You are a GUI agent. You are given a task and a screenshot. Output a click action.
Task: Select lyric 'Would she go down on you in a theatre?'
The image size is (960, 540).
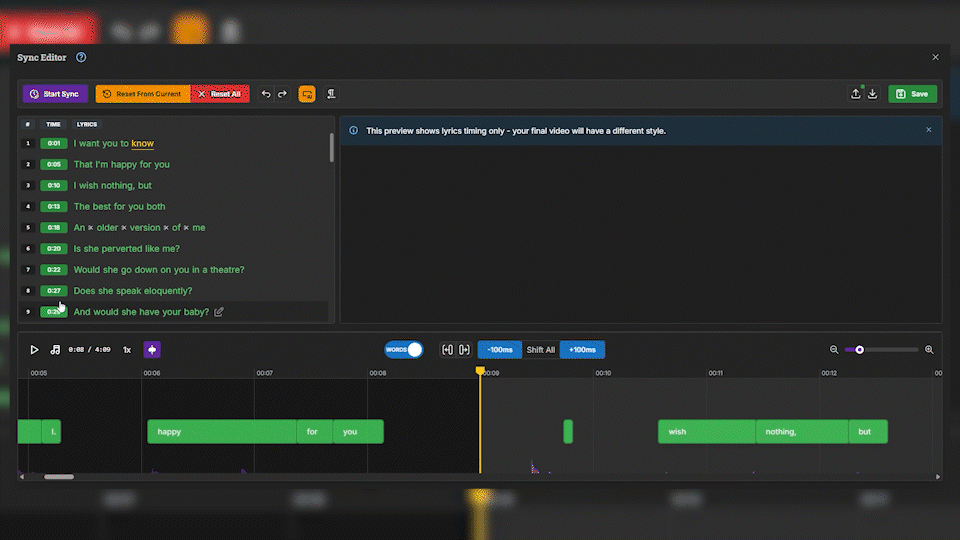click(x=159, y=269)
